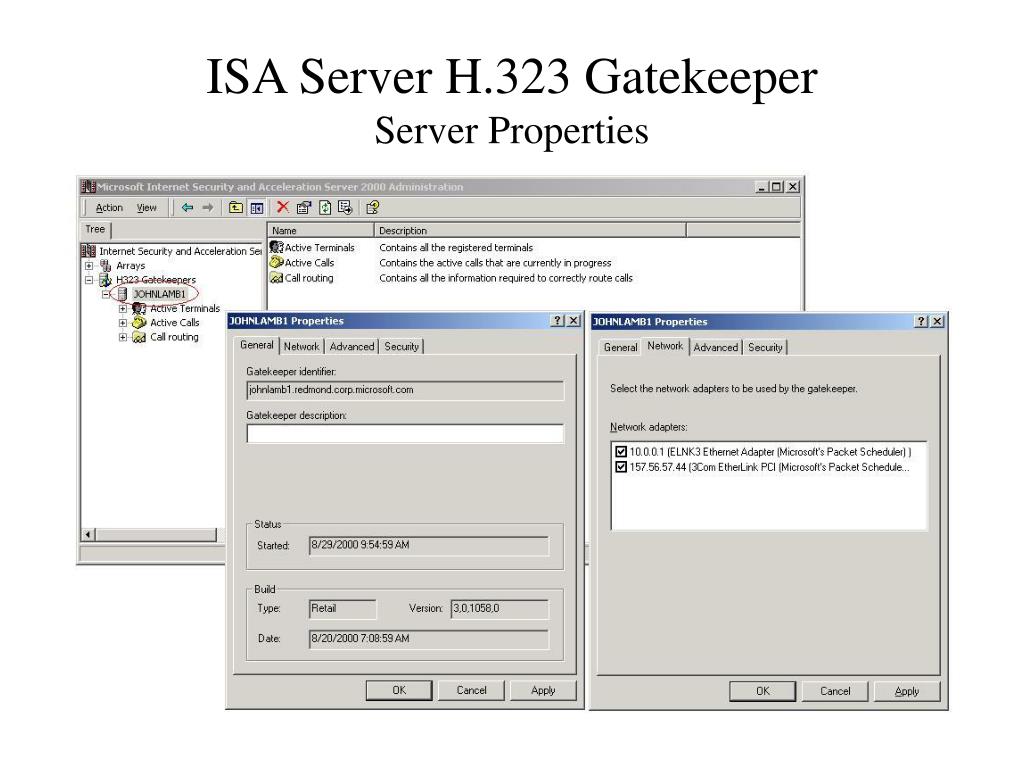The width and height of the screenshot is (1024, 768).
Task: Click the red Delete X toolbar icon
Action: tap(282, 207)
